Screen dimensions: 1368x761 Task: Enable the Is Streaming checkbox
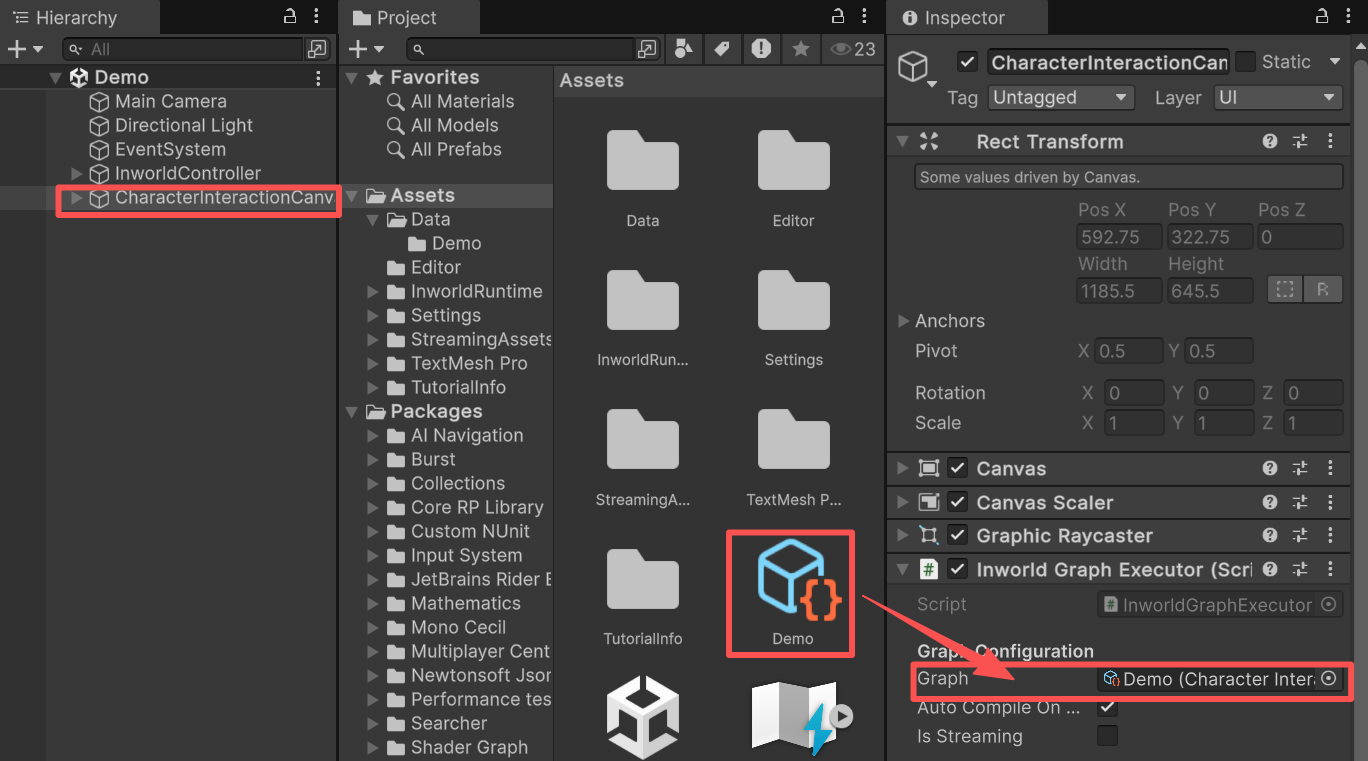1107,736
